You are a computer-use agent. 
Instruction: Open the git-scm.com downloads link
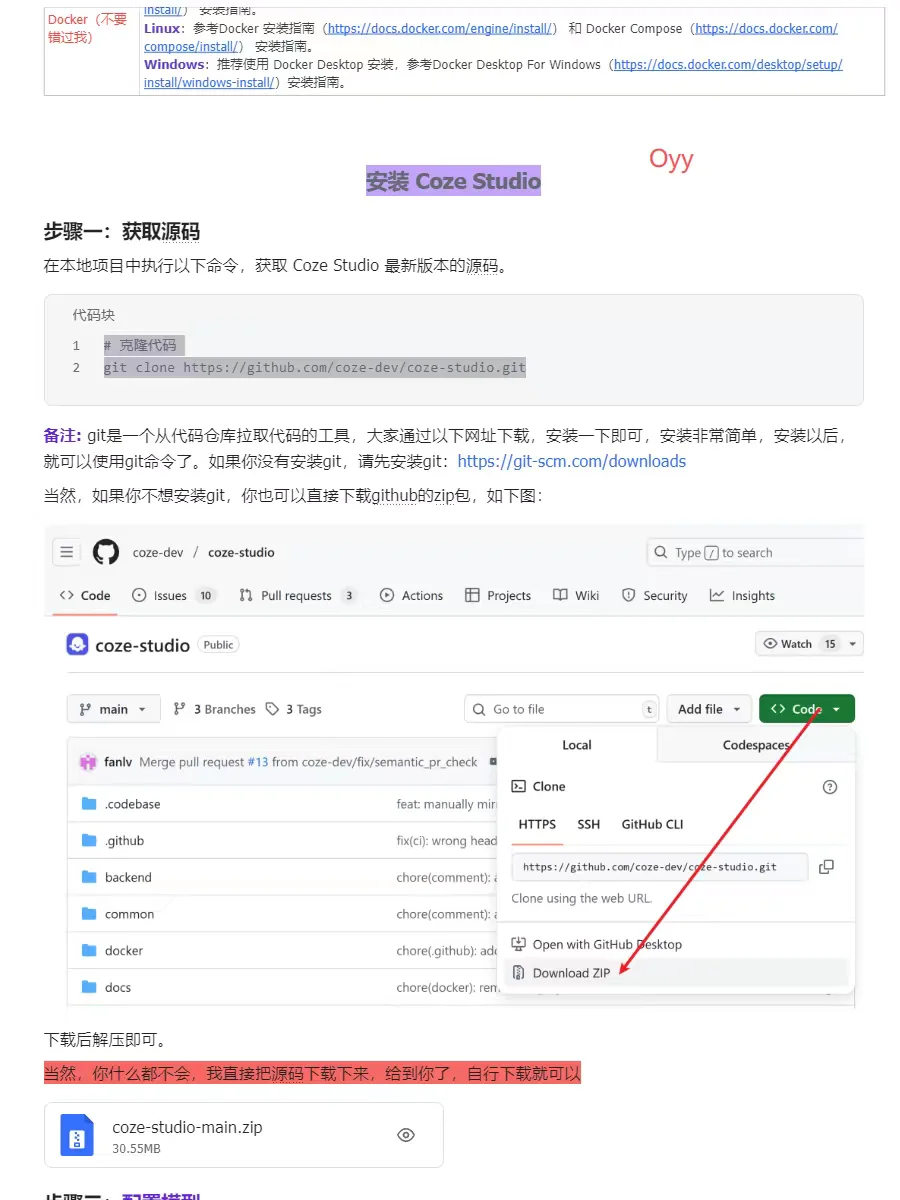(572, 461)
